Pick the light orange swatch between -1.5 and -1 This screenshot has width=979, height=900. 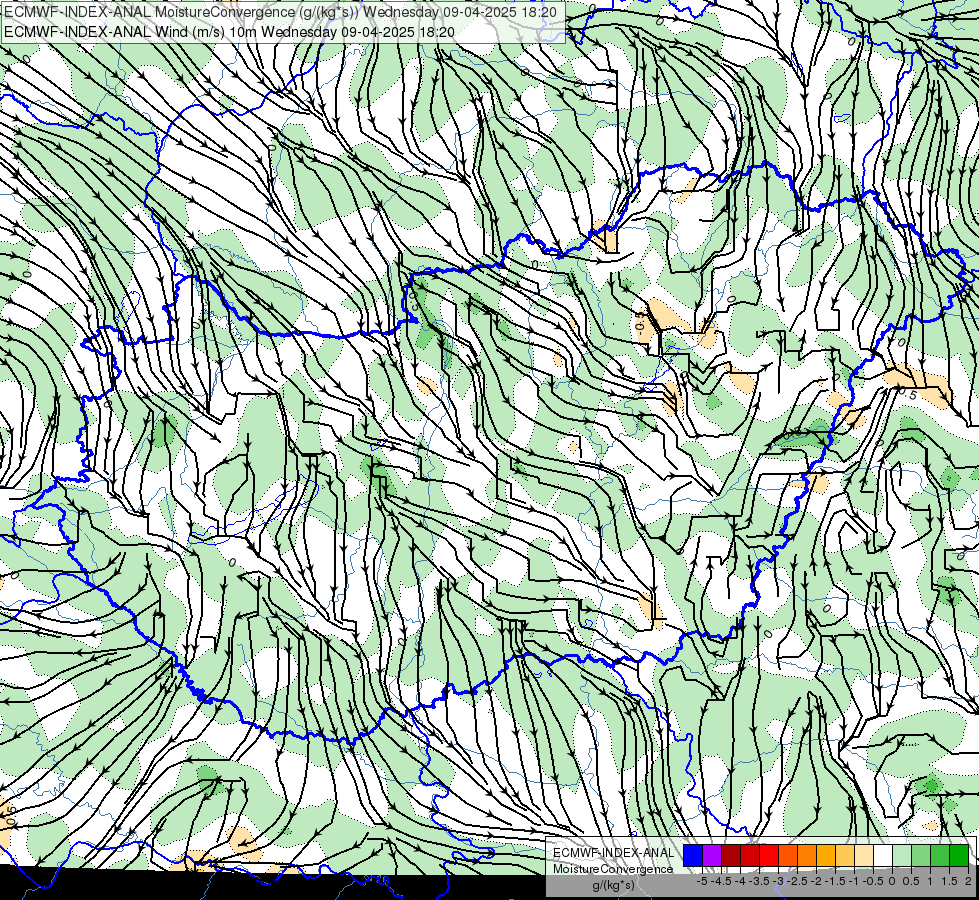point(845,855)
